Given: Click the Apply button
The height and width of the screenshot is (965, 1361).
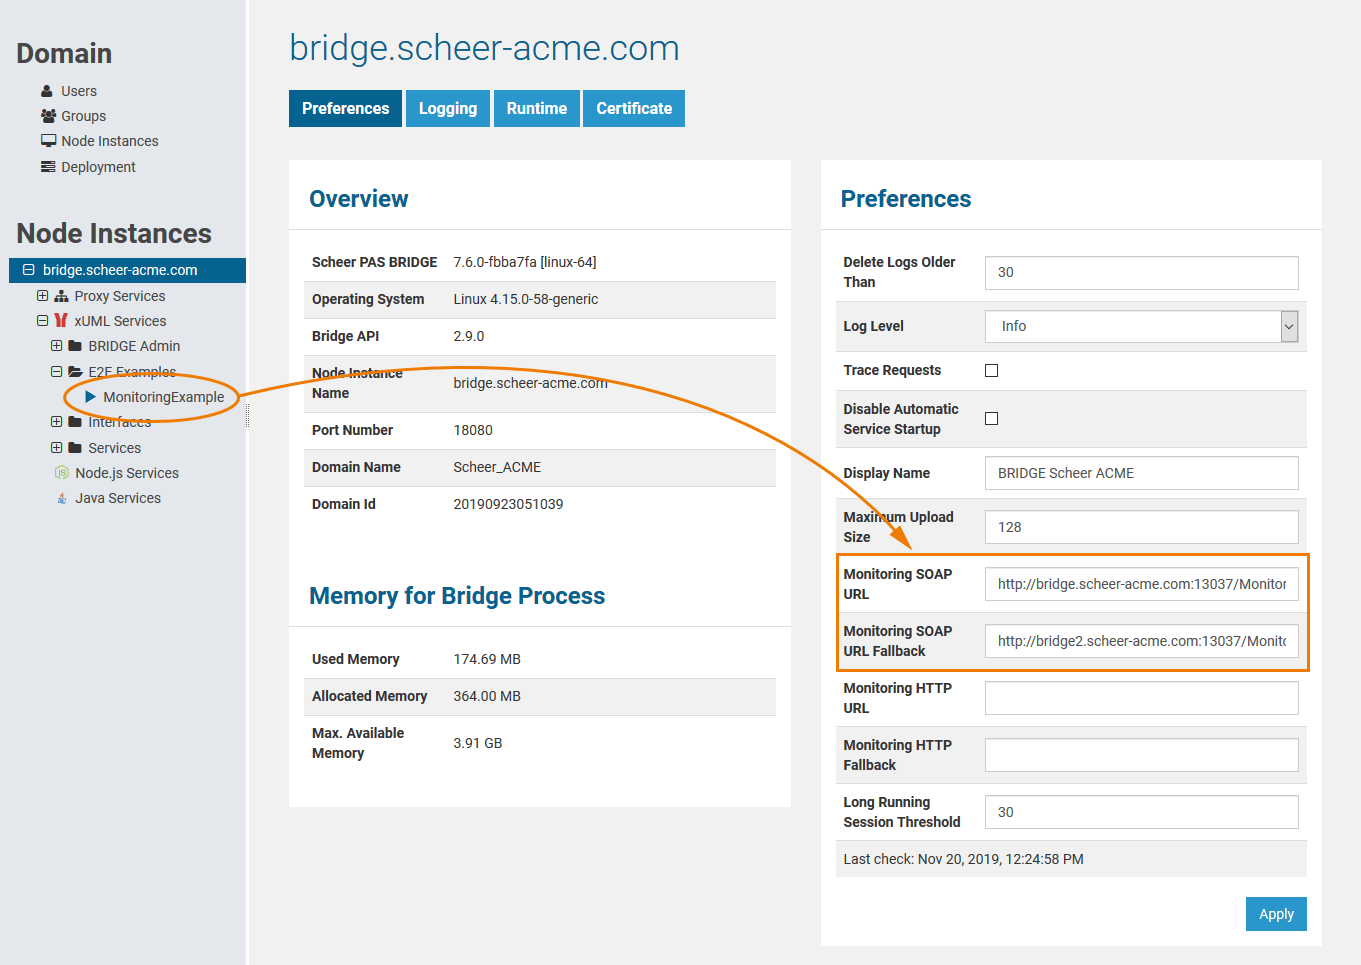Looking at the screenshot, I should pos(1276,913).
